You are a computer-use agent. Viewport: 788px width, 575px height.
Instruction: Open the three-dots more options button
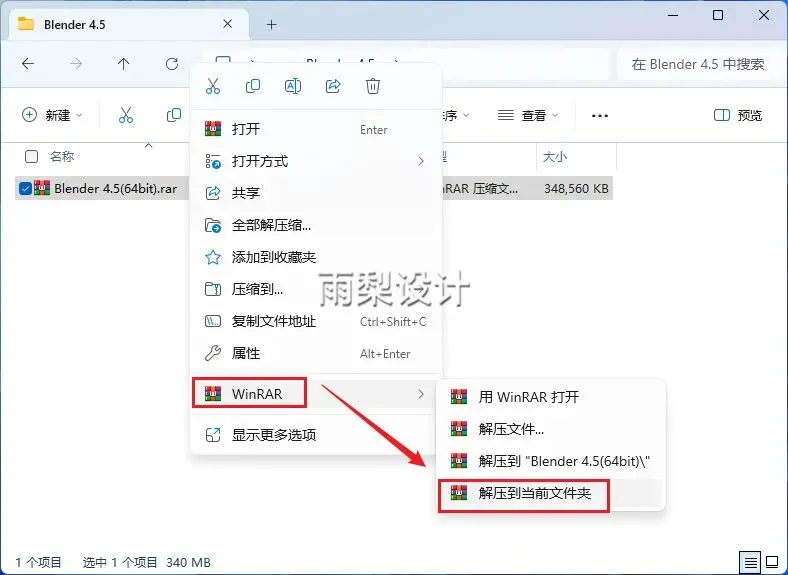(x=600, y=116)
